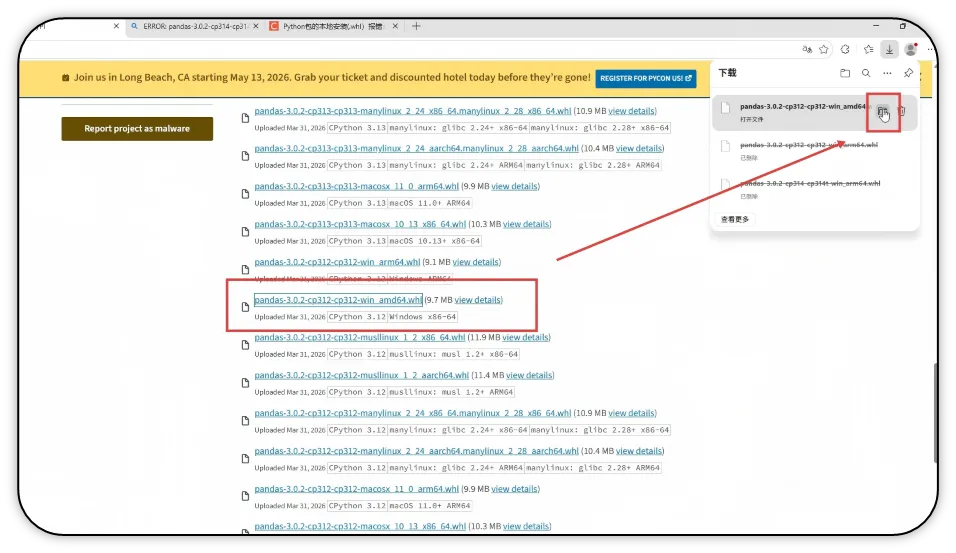Screen dimensions: 956x553
Task: Download pandas cp312 win_amd64.whl link
Action: (338, 300)
